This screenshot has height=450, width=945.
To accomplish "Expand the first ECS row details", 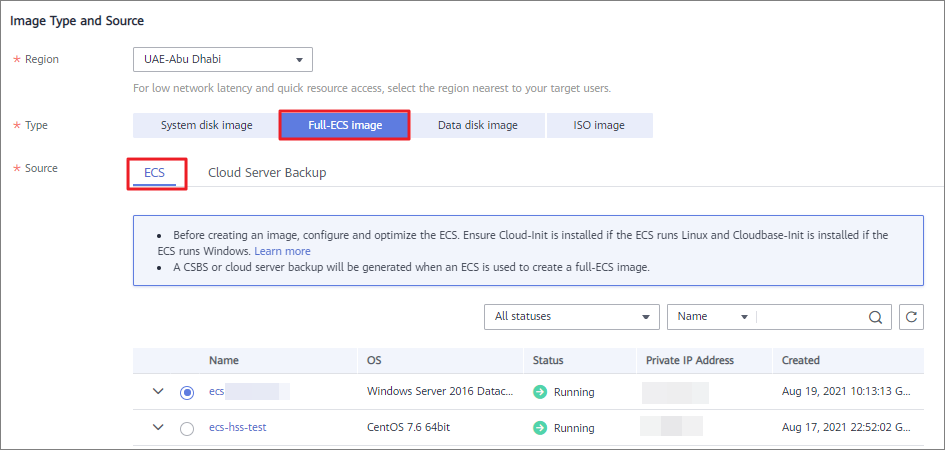I will point(158,391).
